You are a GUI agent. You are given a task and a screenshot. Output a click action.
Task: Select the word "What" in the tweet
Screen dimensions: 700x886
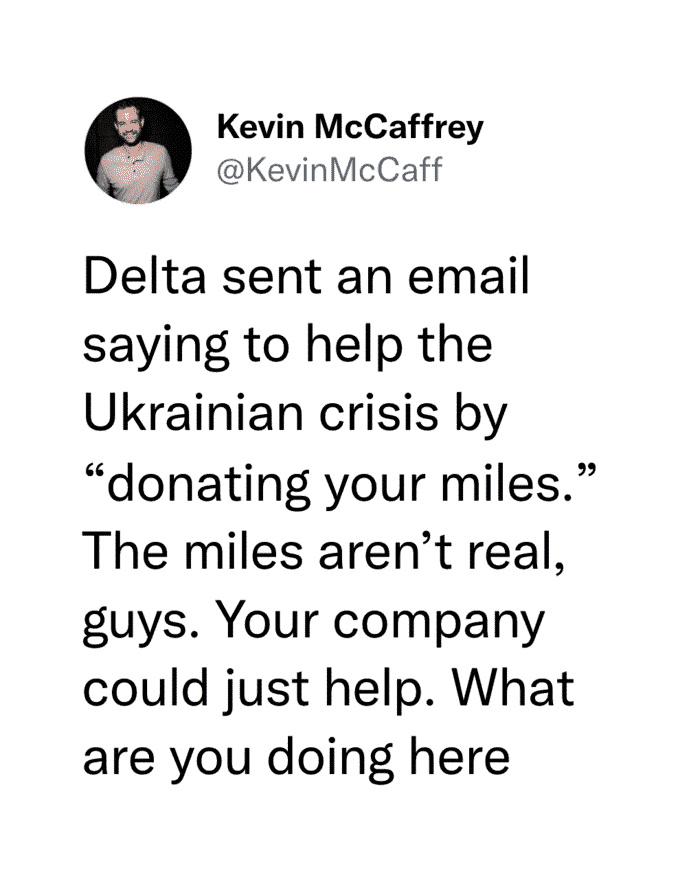pos(512,689)
